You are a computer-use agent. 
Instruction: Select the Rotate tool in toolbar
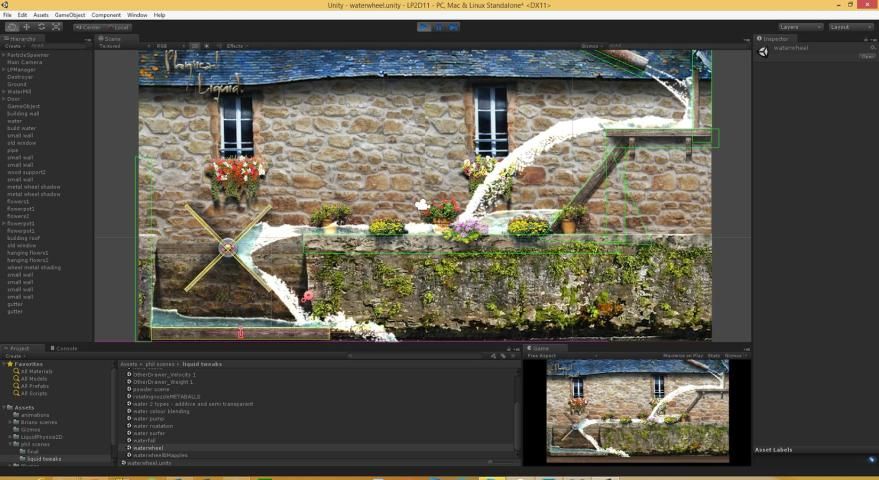click(x=42, y=27)
